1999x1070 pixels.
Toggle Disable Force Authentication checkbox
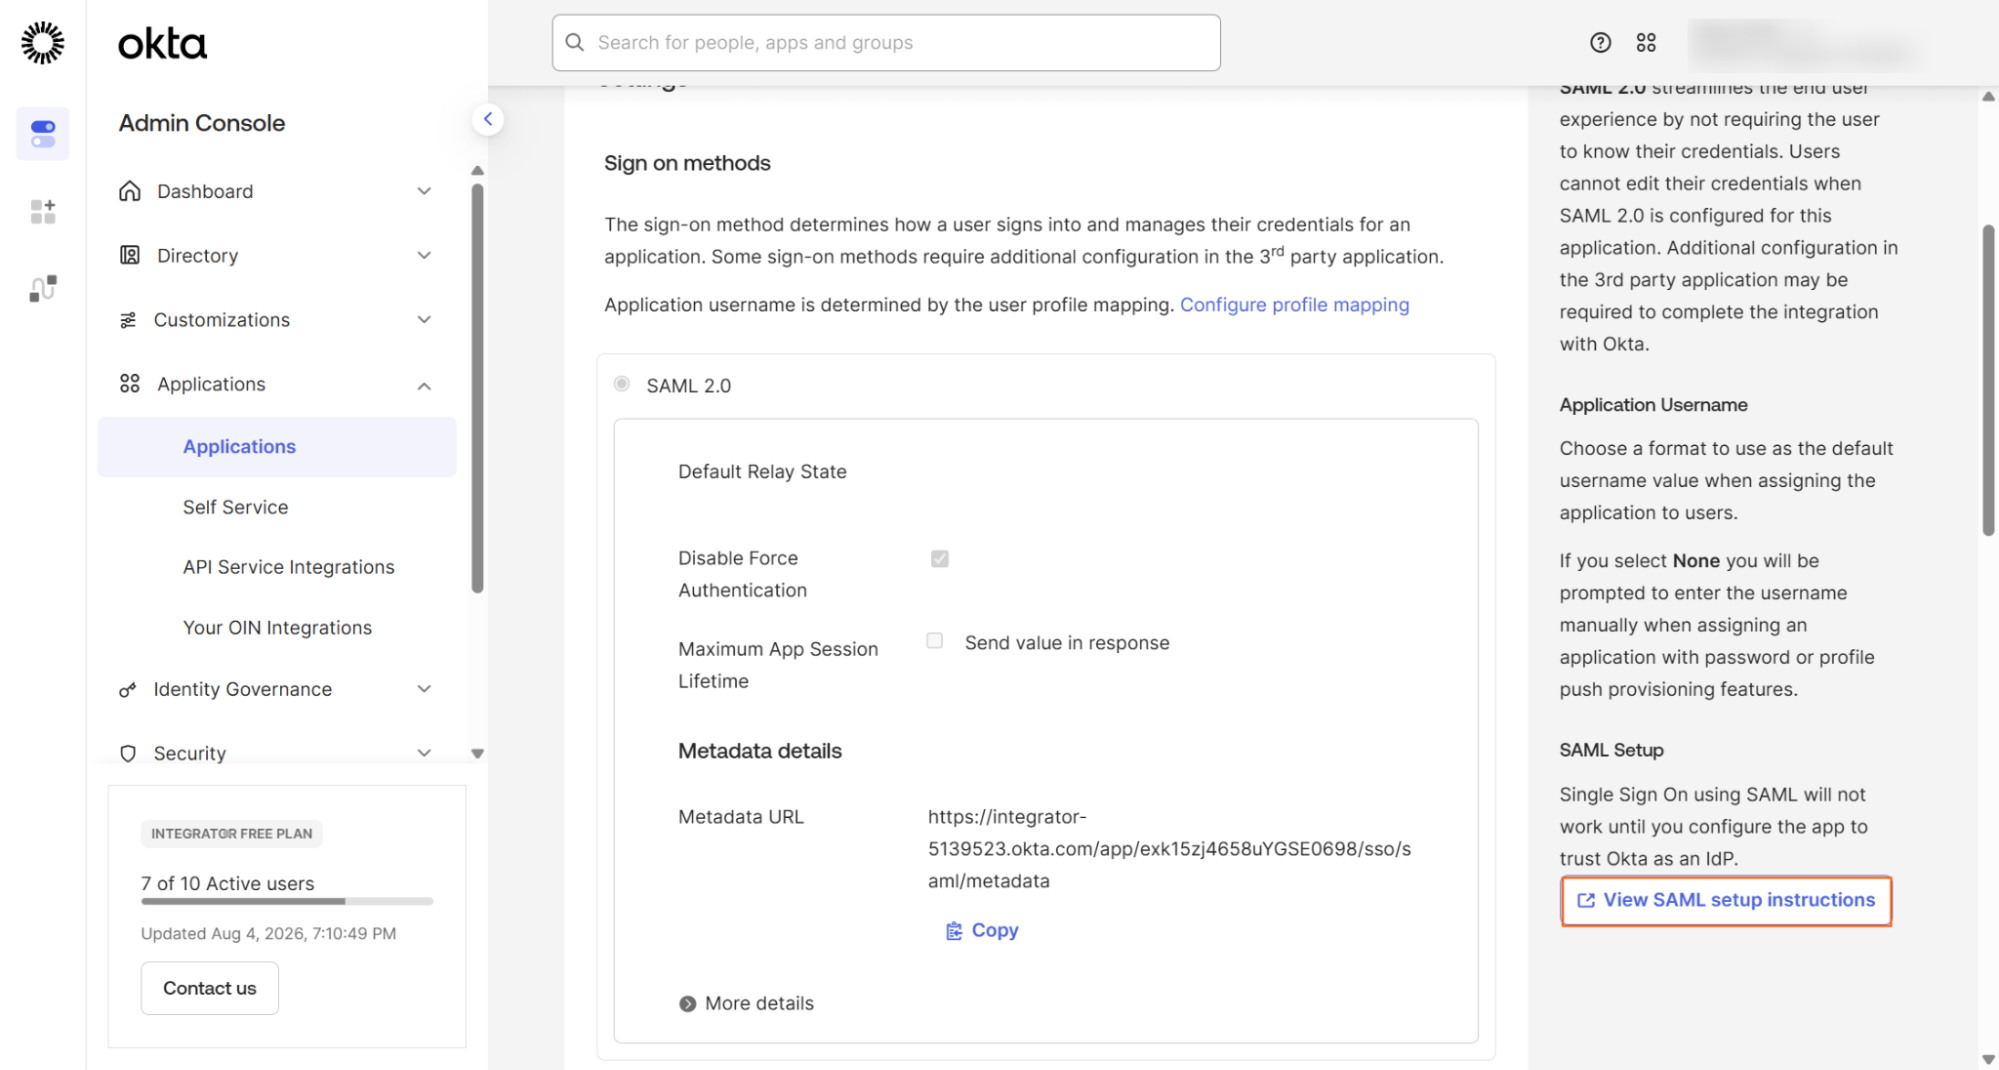[x=939, y=558]
